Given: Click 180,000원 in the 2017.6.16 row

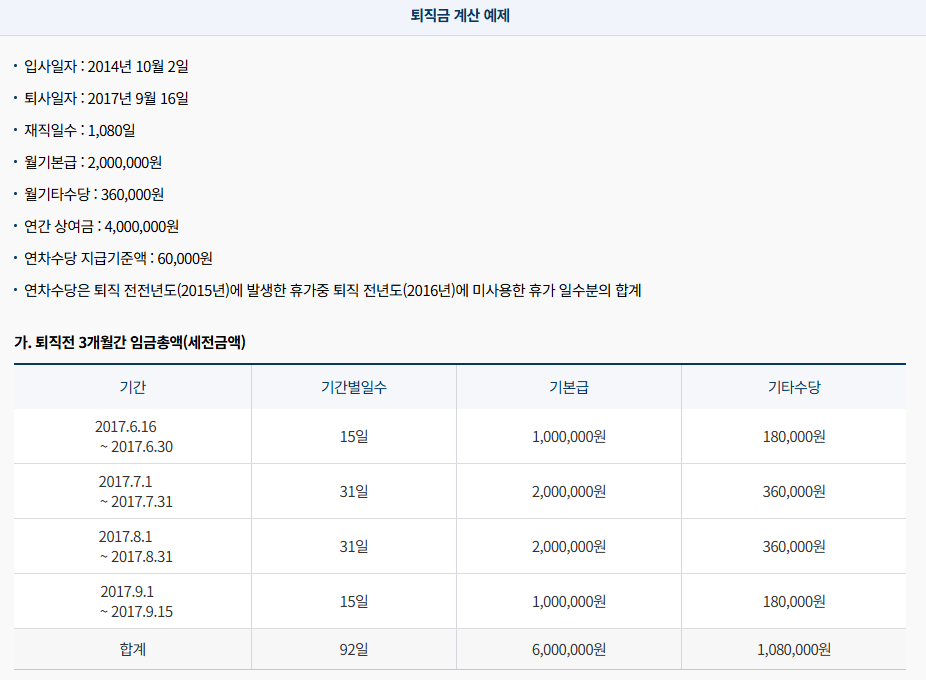Looking at the screenshot, I should [794, 437].
